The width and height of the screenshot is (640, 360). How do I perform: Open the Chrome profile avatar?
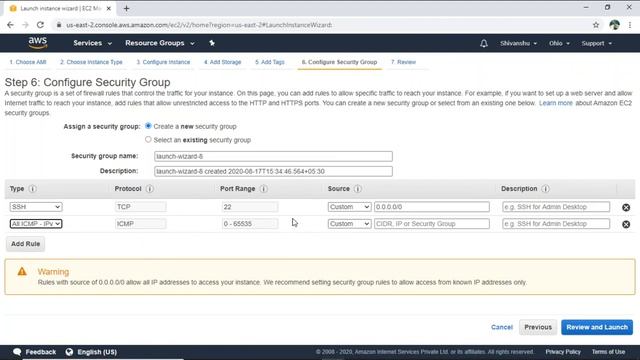(614, 25)
